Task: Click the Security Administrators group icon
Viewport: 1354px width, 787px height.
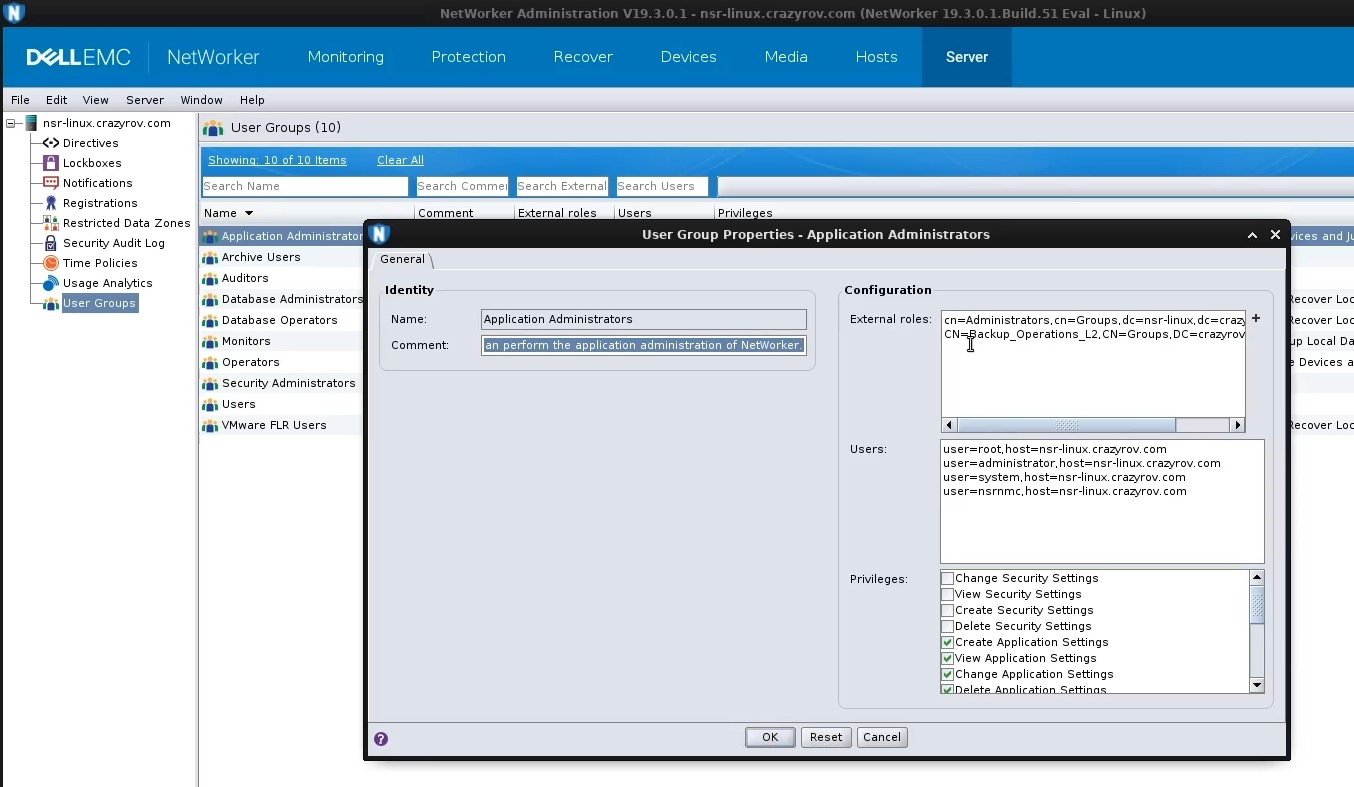Action: 210,384
